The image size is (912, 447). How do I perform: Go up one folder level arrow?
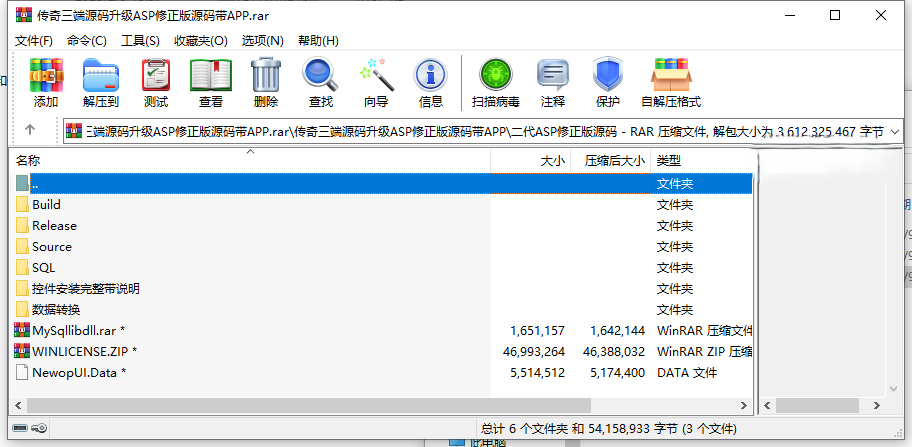[30, 130]
